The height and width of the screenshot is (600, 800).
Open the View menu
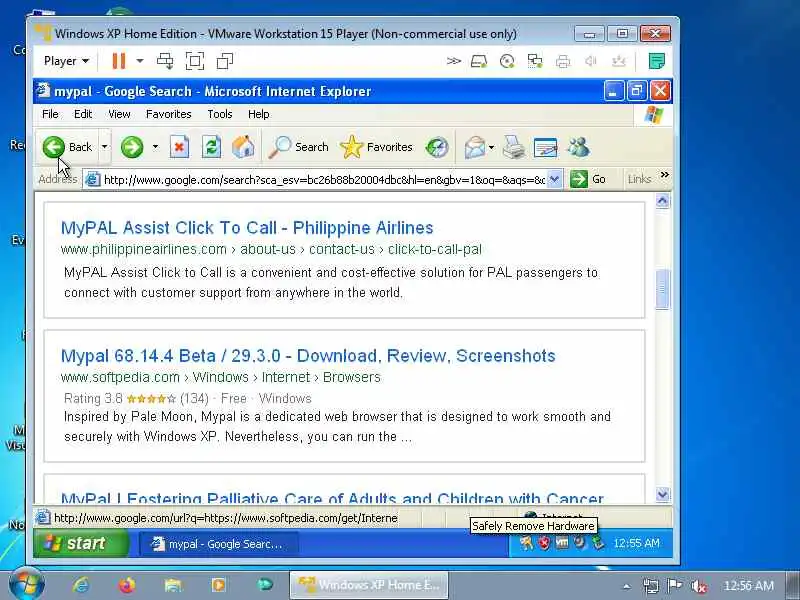click(119, 114)
